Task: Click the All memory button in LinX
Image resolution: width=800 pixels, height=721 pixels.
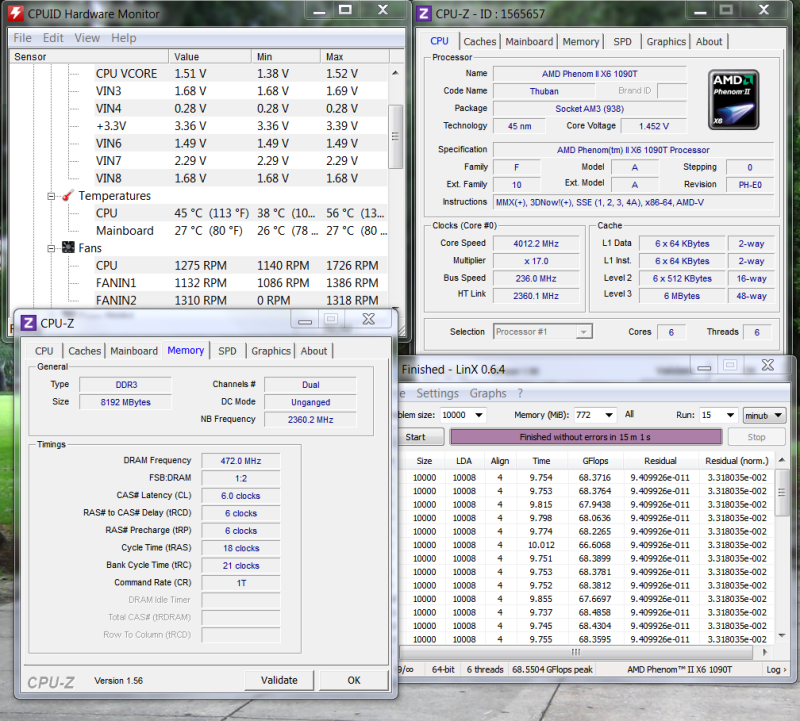Action: (629, 414)
